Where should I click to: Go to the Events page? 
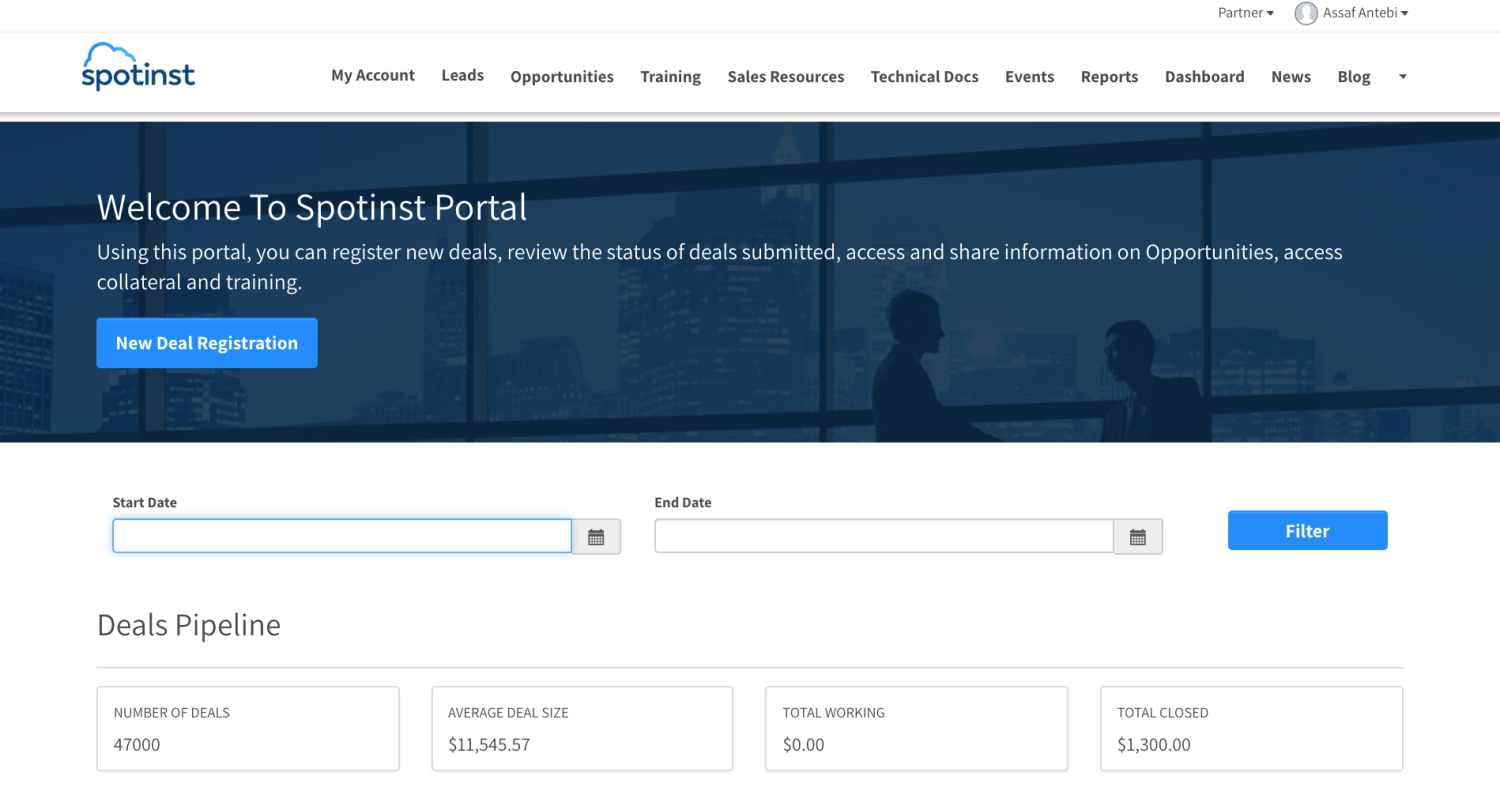point(1030,77)
